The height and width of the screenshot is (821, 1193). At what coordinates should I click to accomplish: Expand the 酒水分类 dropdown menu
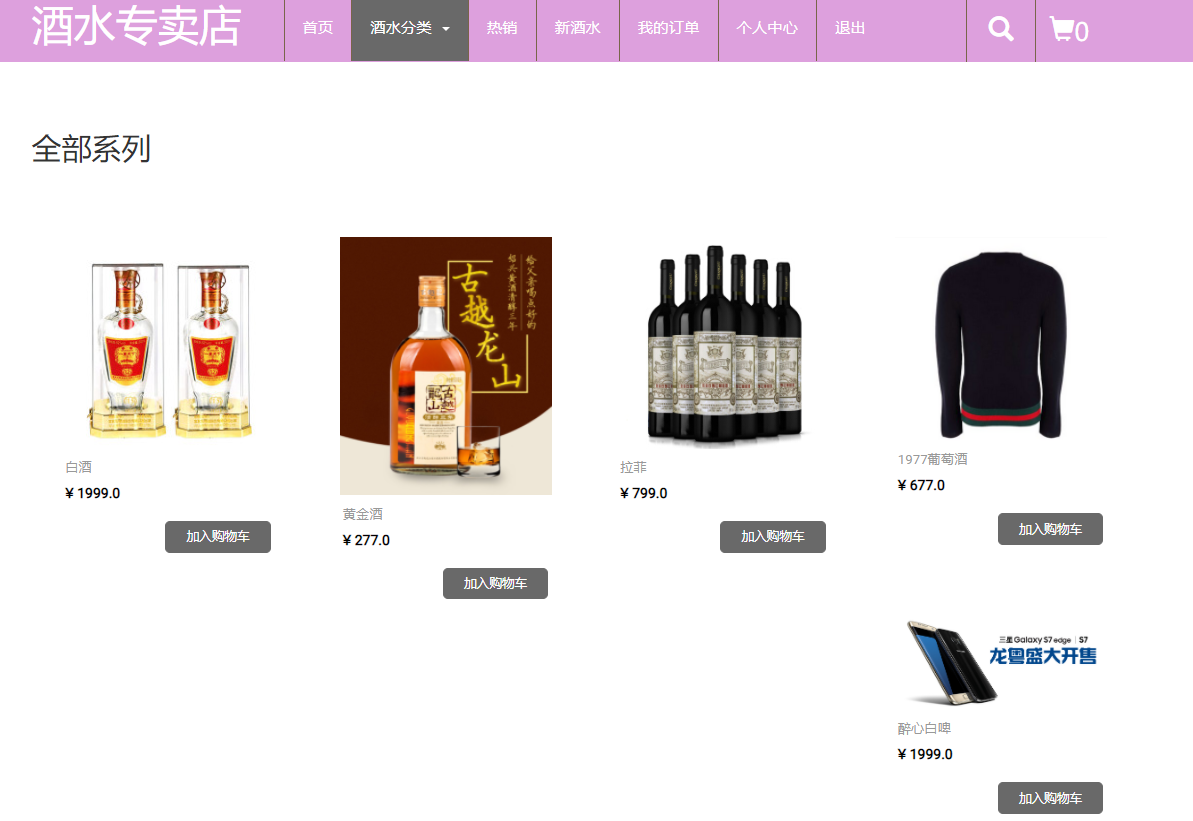point(410,30)
